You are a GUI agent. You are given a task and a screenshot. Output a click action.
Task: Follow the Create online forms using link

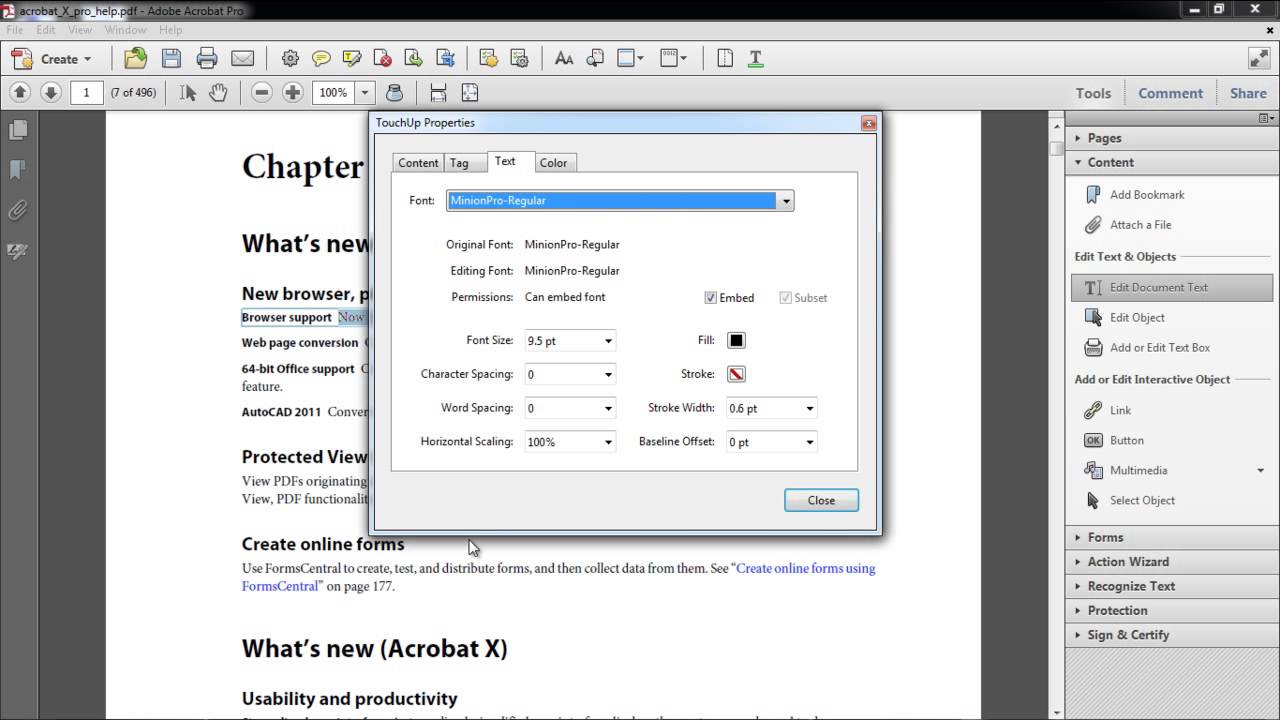(x=806, y=568)
